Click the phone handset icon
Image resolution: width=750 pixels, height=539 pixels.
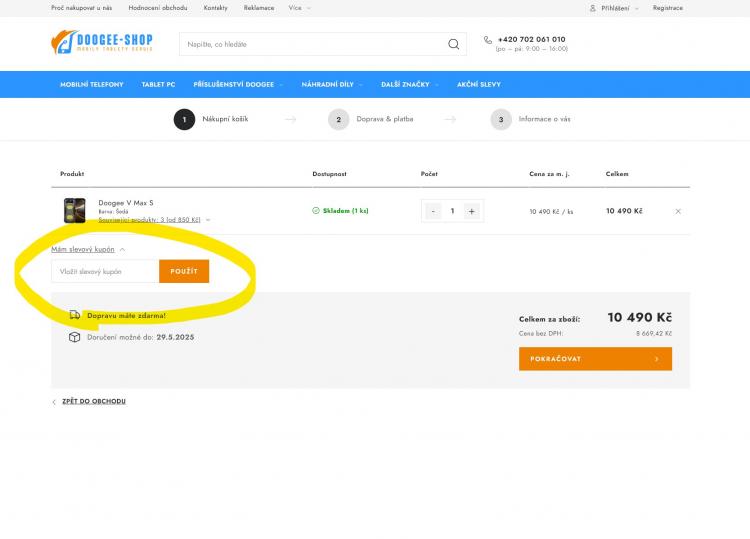pos(487,40)
